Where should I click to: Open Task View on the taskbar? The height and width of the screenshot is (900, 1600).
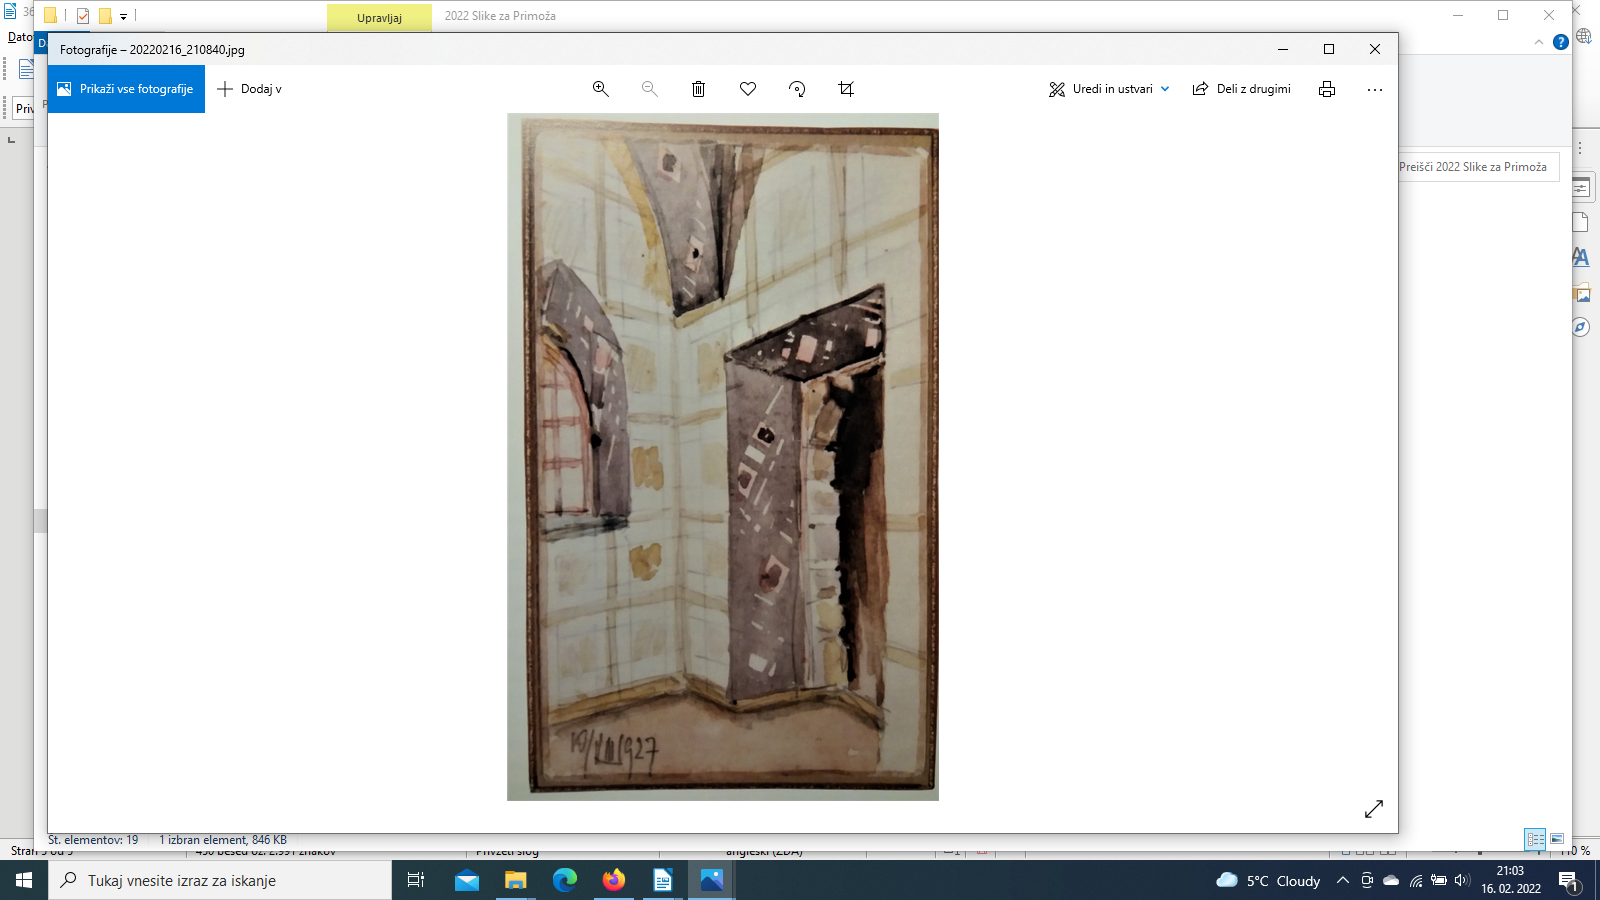416,881
